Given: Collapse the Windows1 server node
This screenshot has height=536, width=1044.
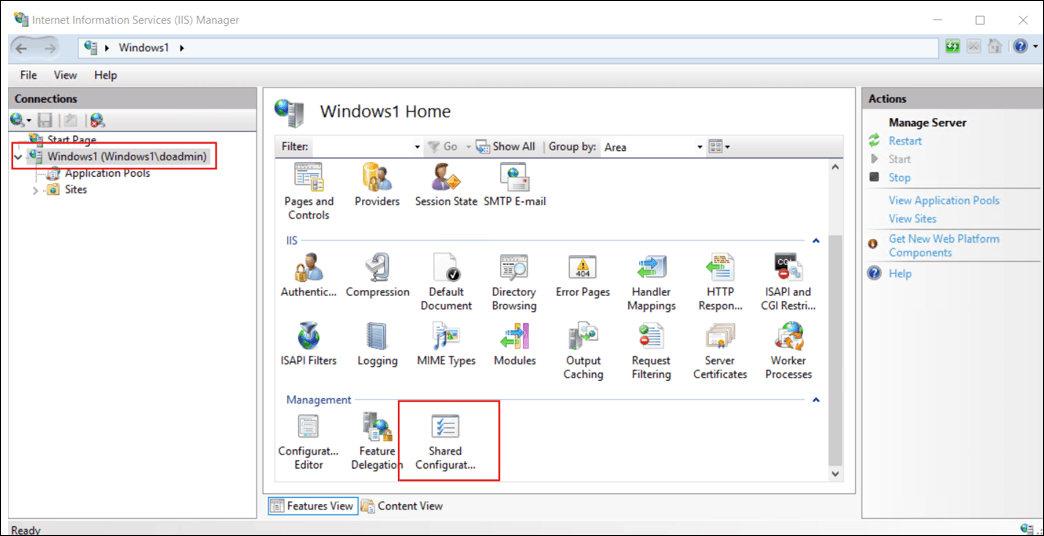Looking at the screenshot, I should (17, 157).
